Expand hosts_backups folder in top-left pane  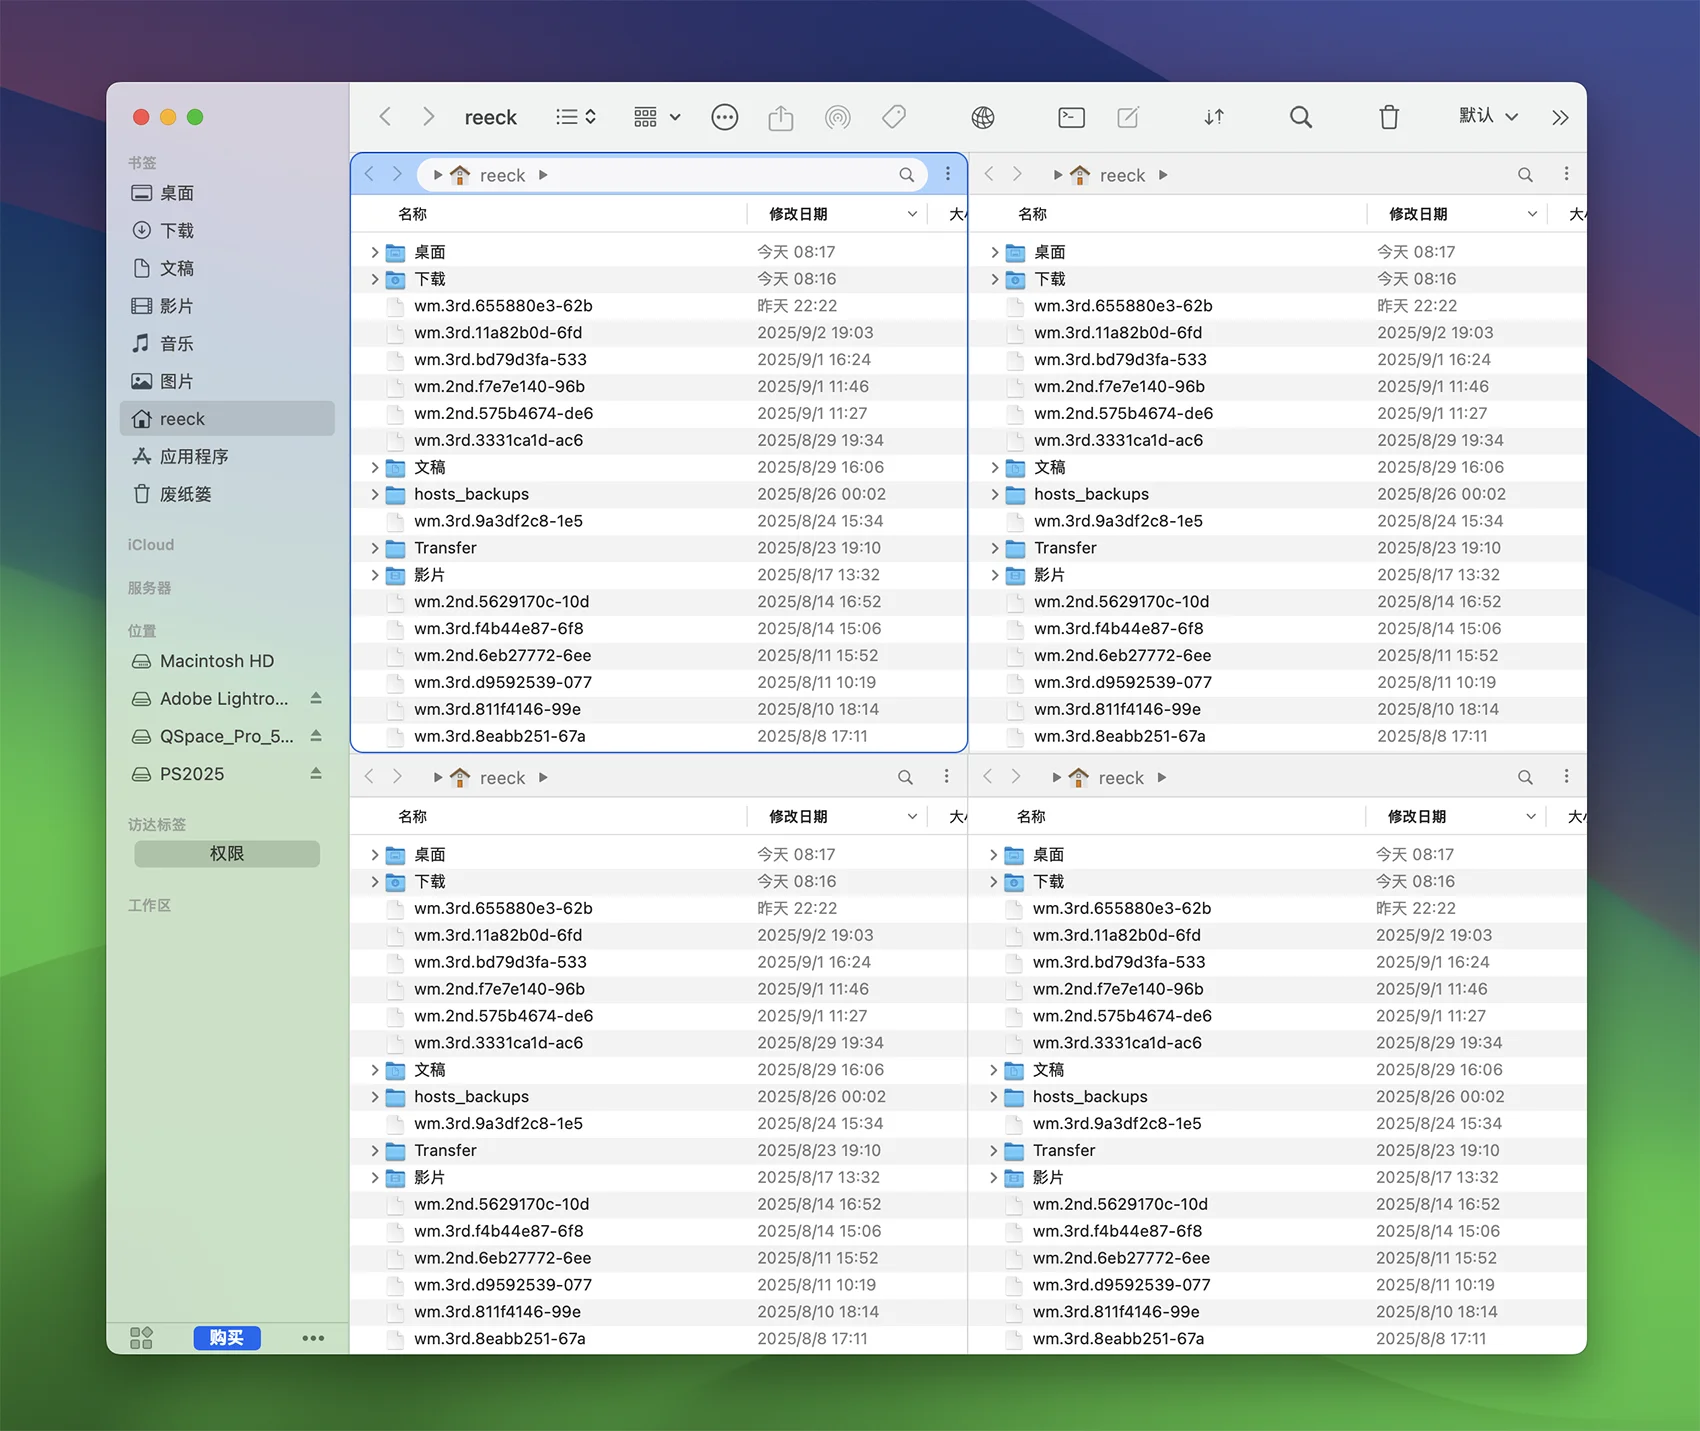click(375, 495)
